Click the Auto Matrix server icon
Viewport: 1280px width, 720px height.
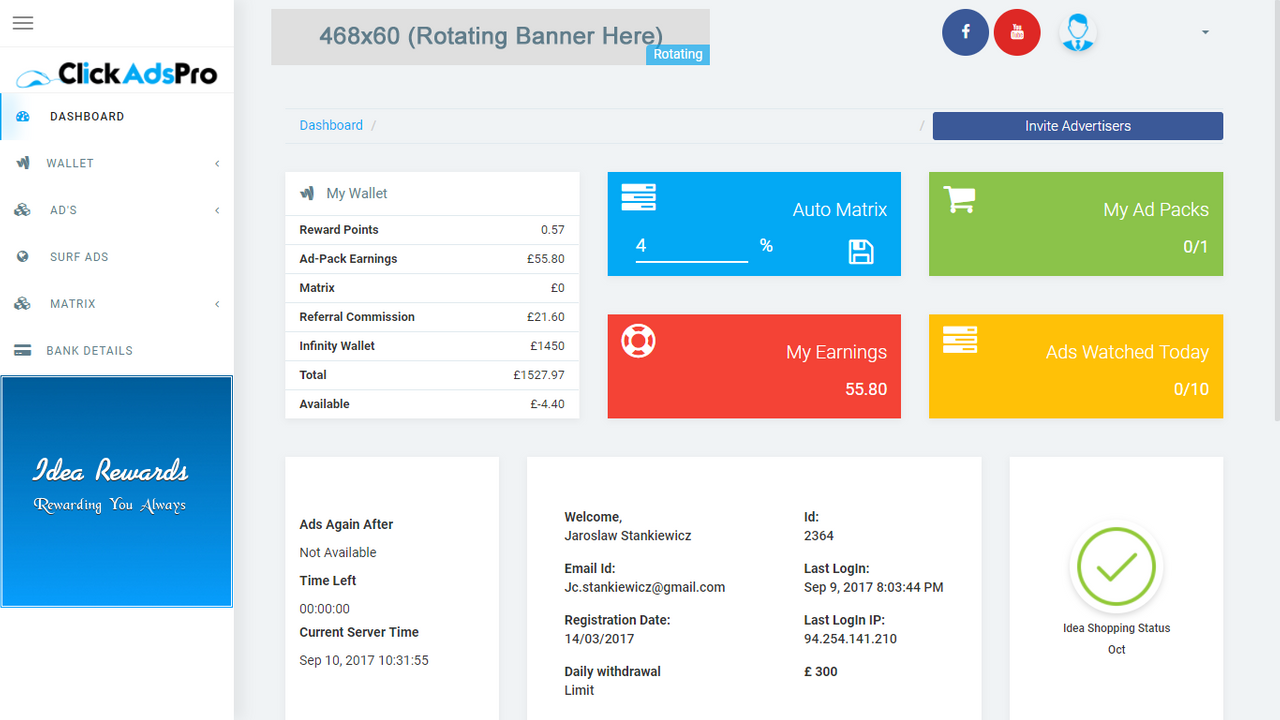pos(638,197)
